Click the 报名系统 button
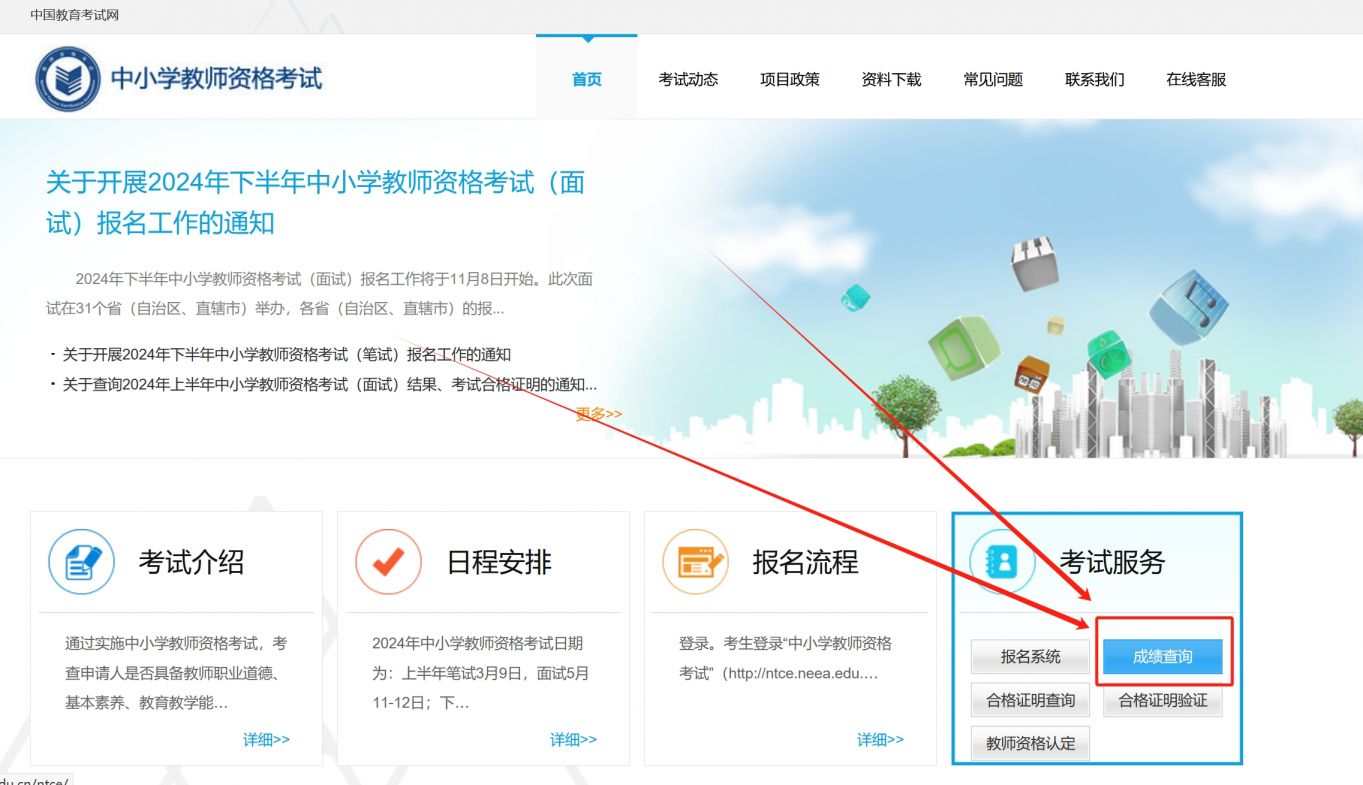Viewport: 1363px width, 785px height. click(x=1030, y=657)
